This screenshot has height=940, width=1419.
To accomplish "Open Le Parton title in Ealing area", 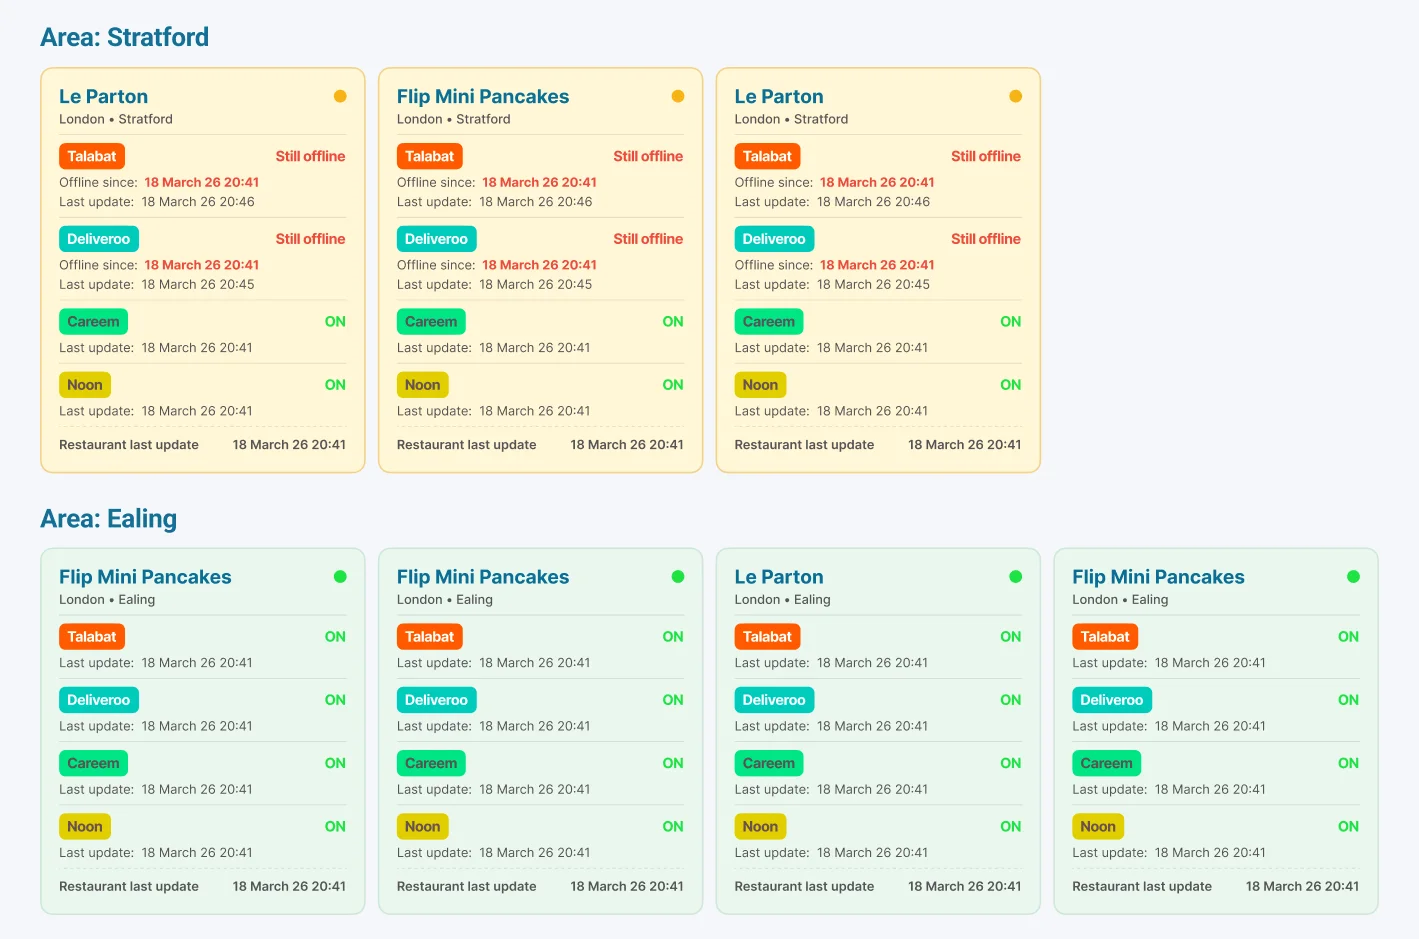I will pyautogui.click(x=778, y=577).
